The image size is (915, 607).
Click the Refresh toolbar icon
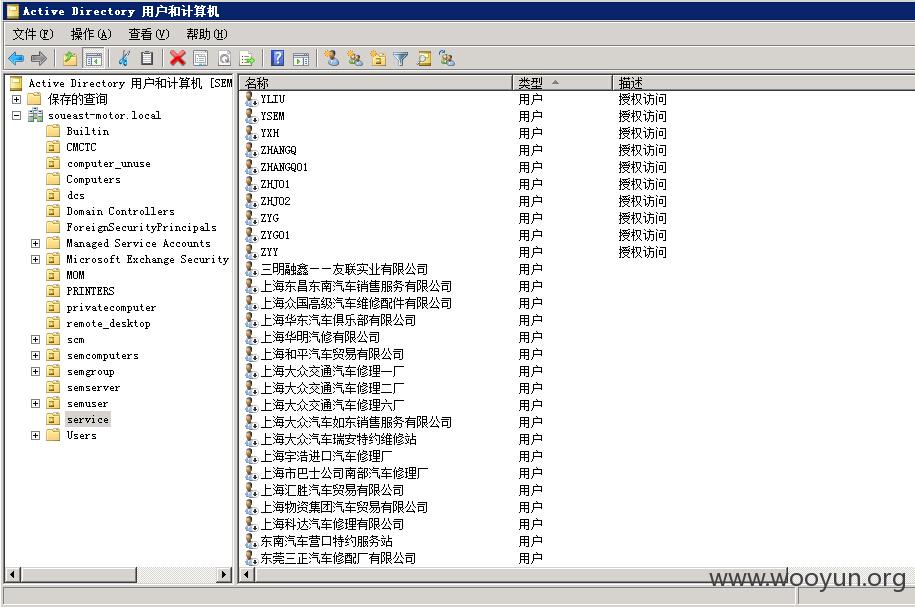[x=225, y=58]
